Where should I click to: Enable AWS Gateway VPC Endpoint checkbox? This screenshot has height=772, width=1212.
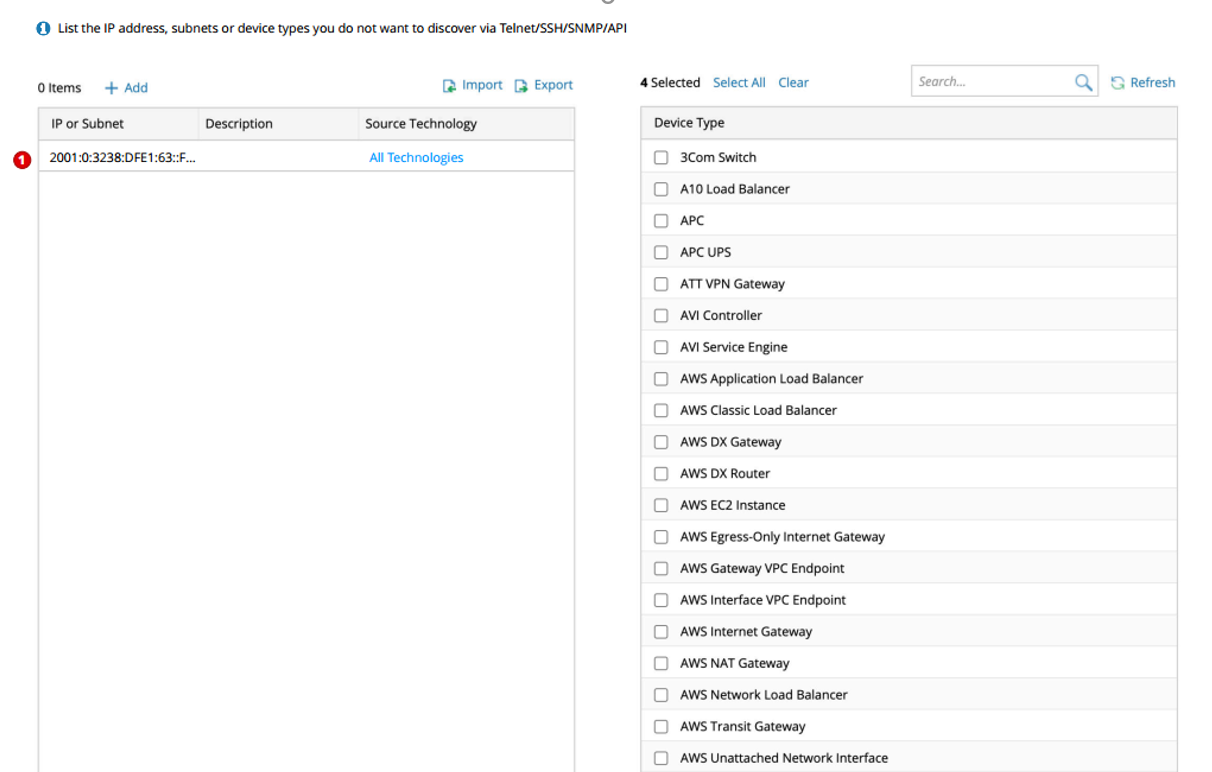661,568
